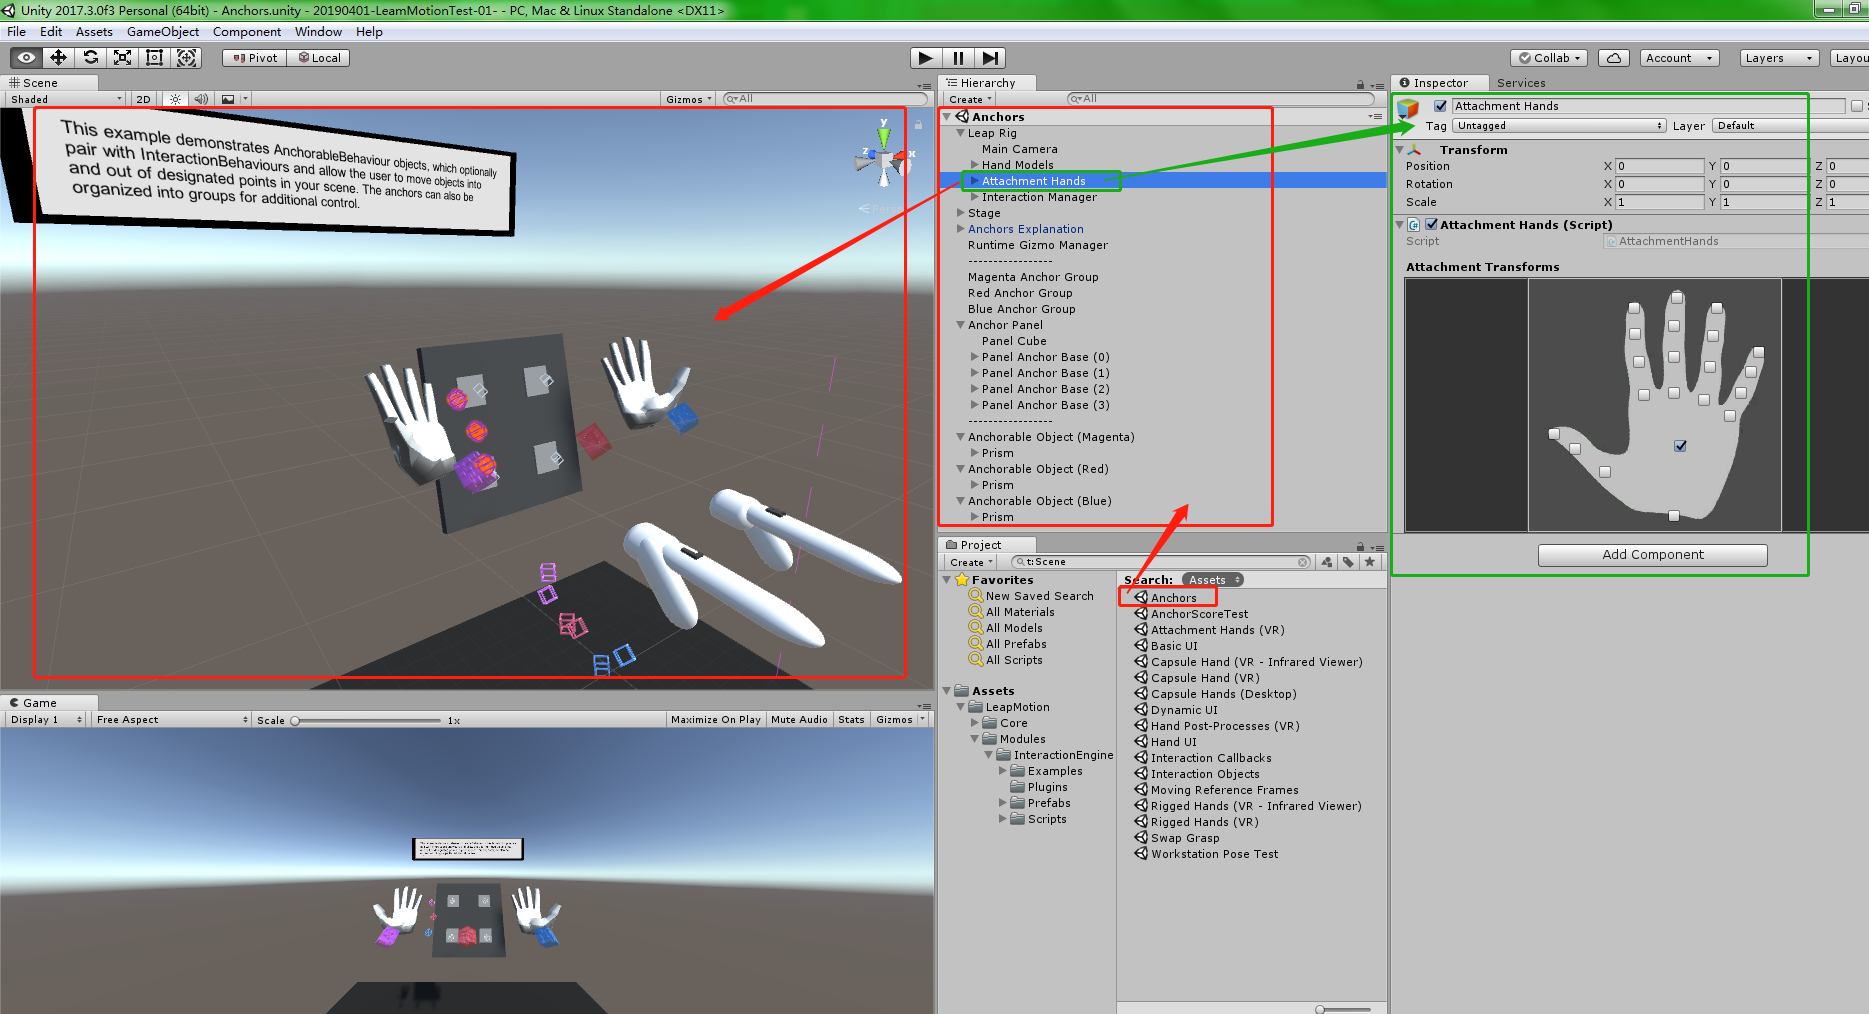
Task: Open the Layers dropdown
Action: pyautogui.click(x=1777, y=57)
